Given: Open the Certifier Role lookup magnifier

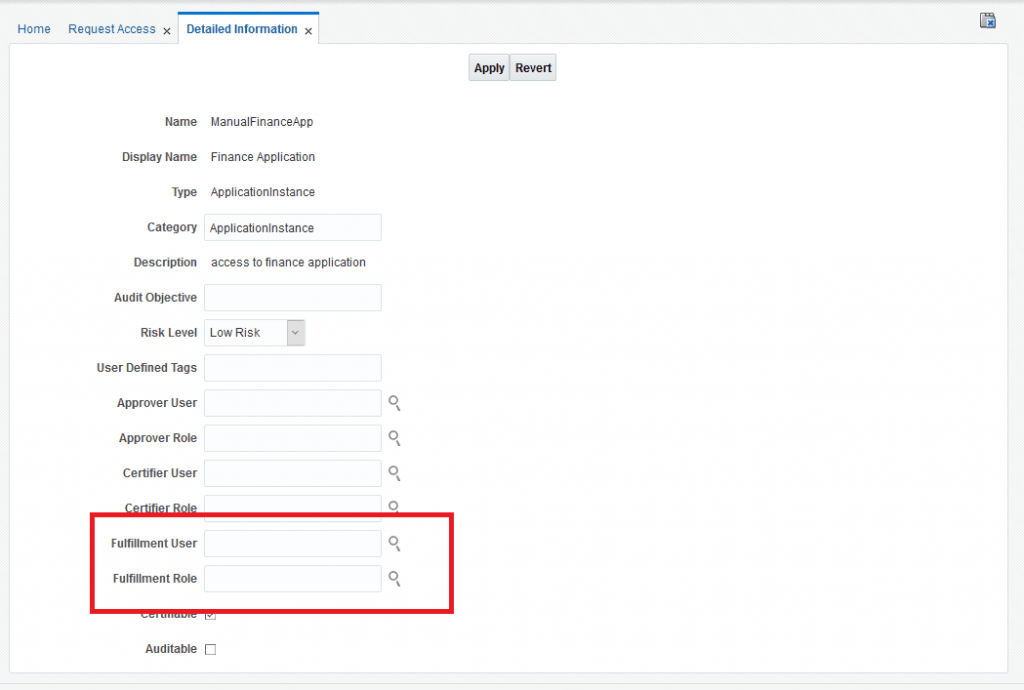Looking at the screenshot, I should pyautogui.click(x=395, y=506).
